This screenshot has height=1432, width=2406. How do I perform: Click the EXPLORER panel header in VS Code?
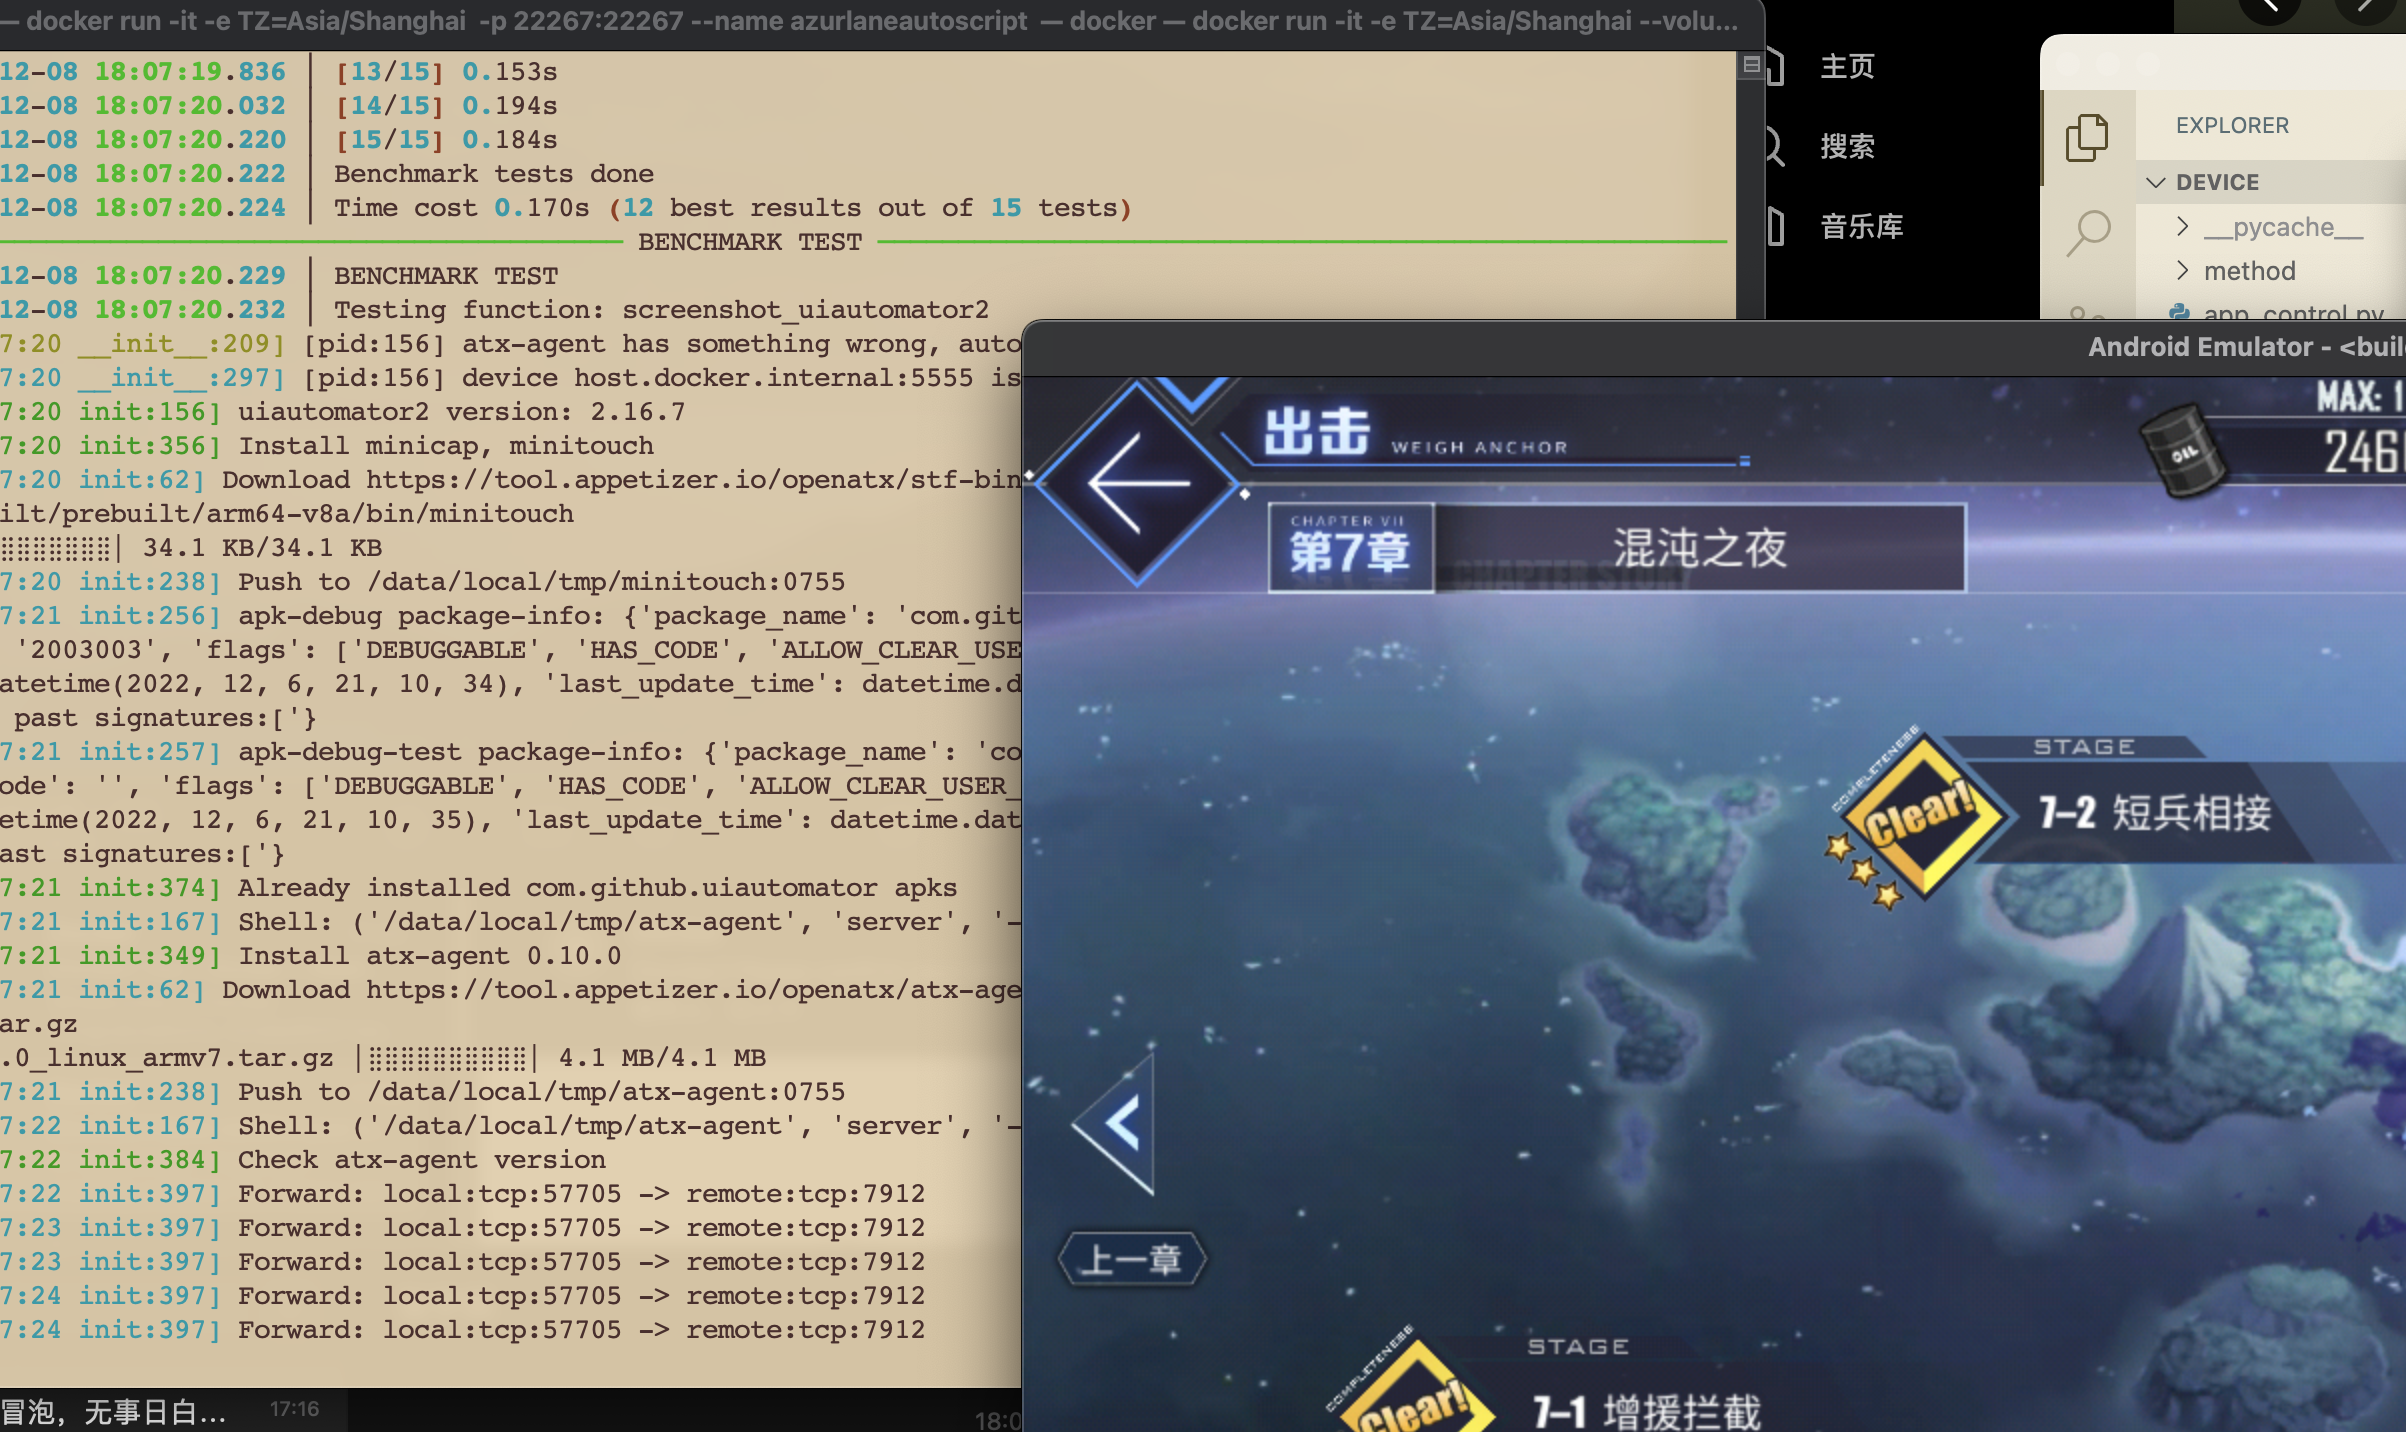[2232, 125]
